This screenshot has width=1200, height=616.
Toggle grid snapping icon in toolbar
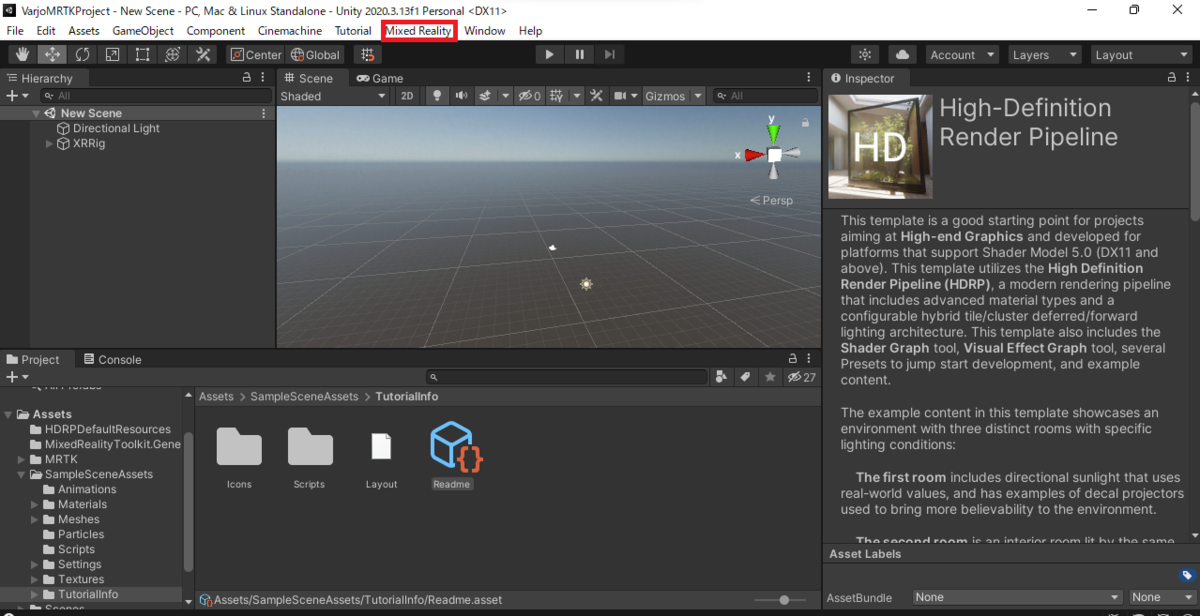pos(368,55)
